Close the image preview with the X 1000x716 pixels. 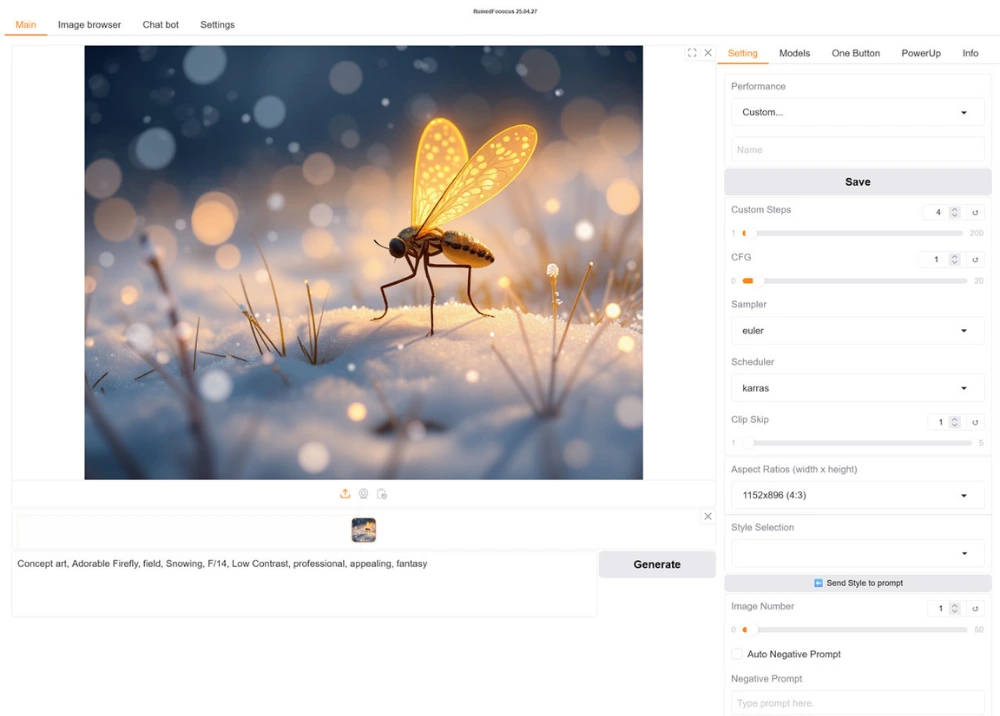(708, 53)
